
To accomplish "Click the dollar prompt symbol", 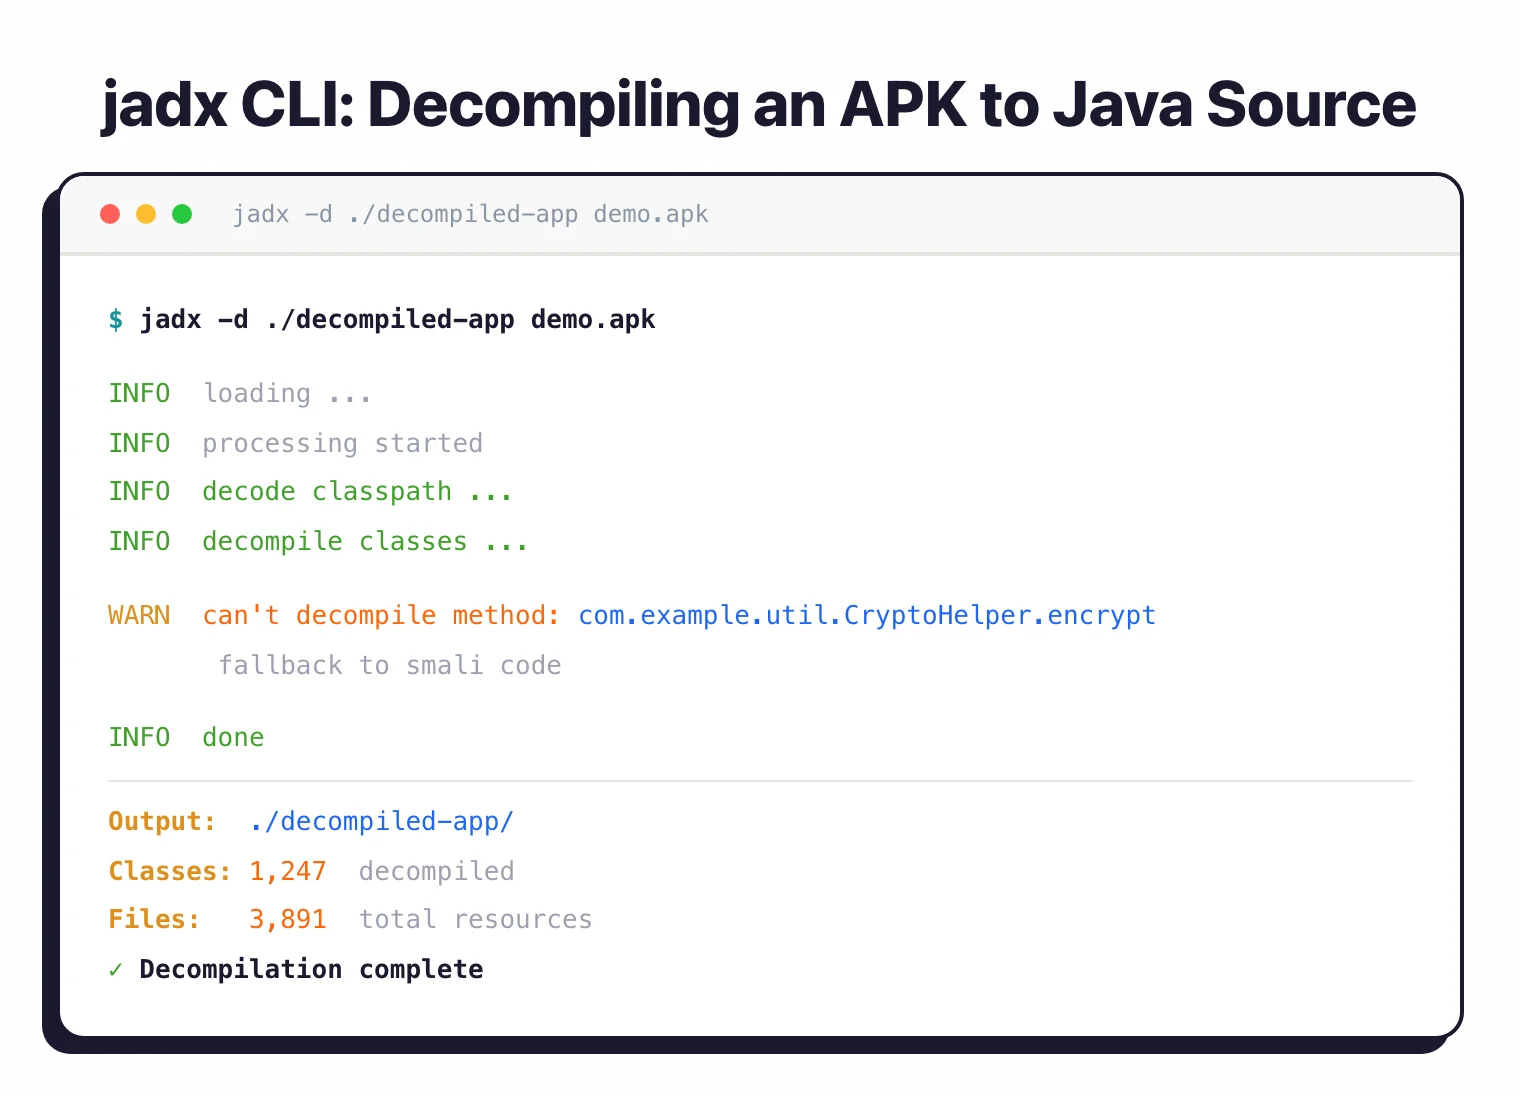I will point(115,319).
